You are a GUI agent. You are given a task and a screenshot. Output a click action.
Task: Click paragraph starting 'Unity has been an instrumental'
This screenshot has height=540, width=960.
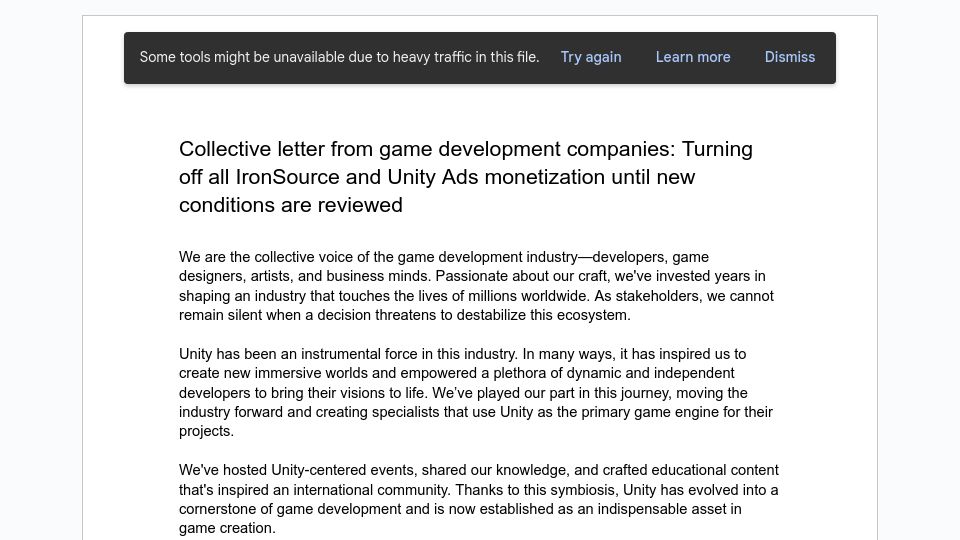(x=476, y=392)
